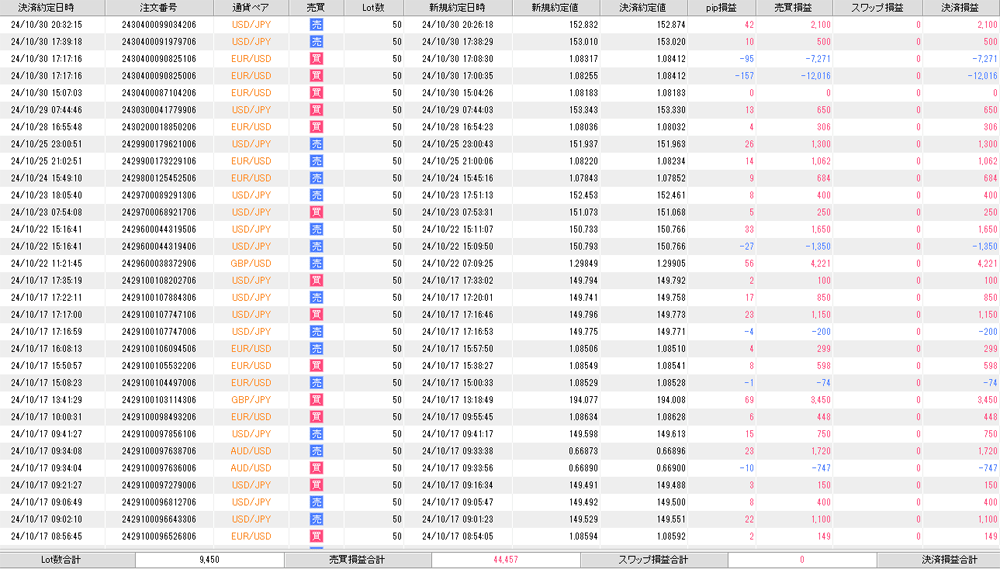
Task: Click the 24/10/22 07:09:25 entry time cell
Action: pos(457,263)
